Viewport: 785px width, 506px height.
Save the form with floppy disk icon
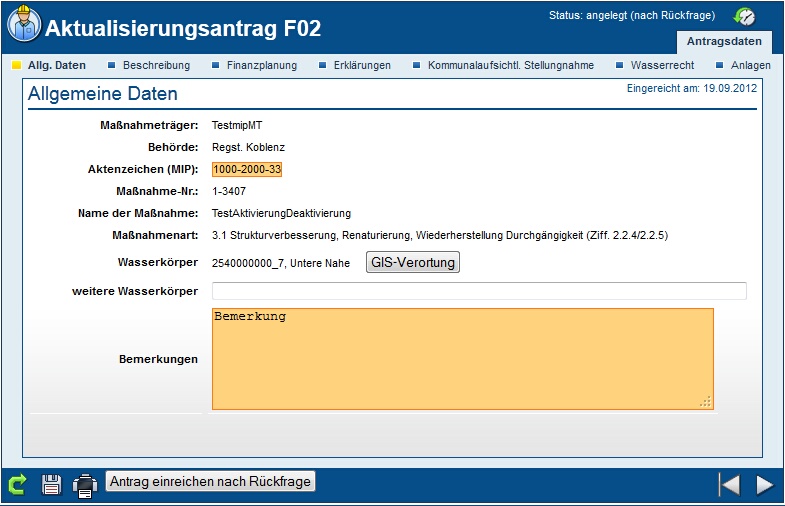(x=52, y=484)
